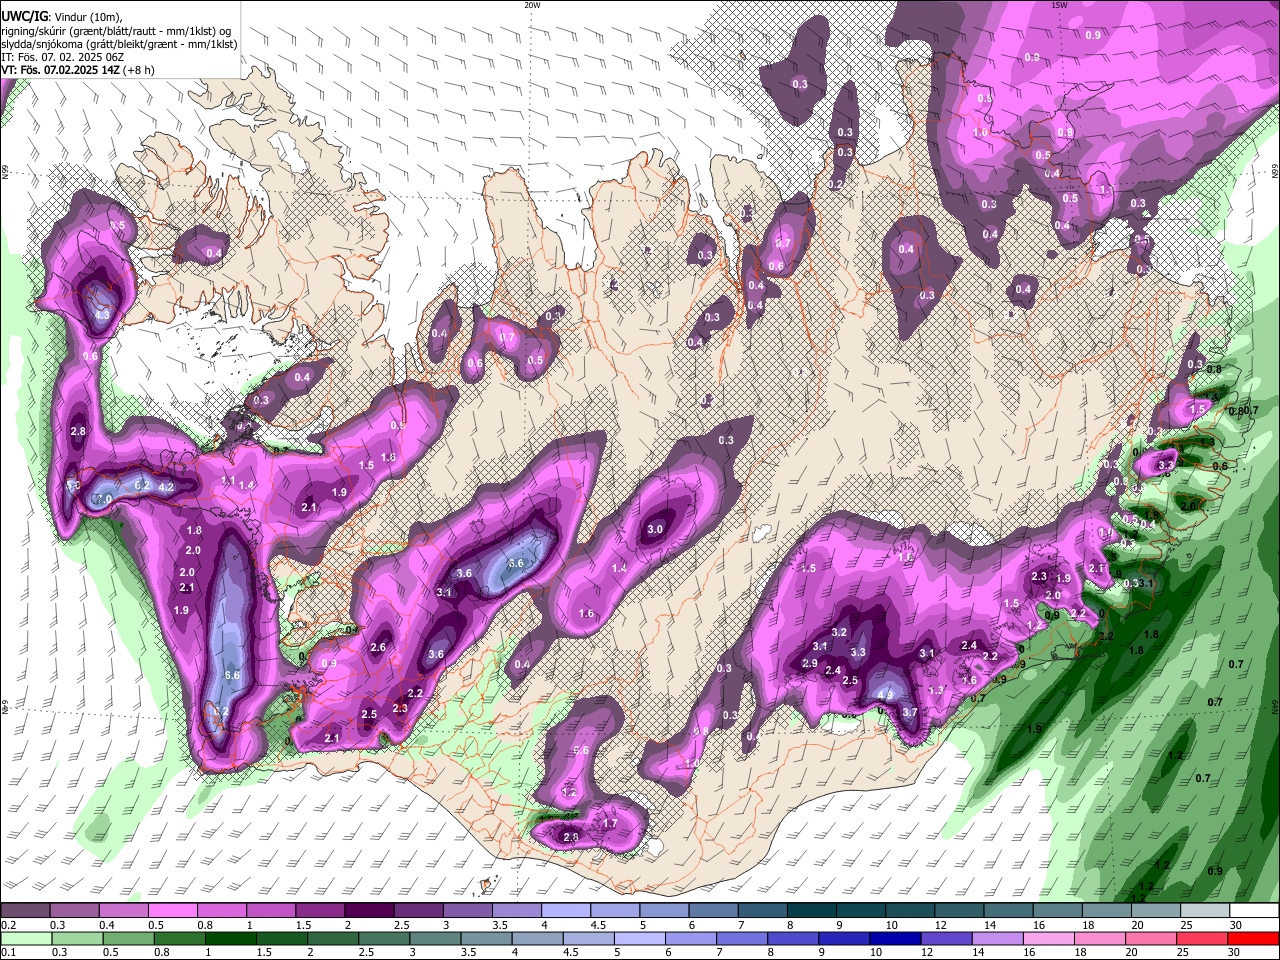The width and height of the screenshot is (1280, 960).
Task: Click the legend label 0.2 in the snow scale
Action: tap(8, 925)
